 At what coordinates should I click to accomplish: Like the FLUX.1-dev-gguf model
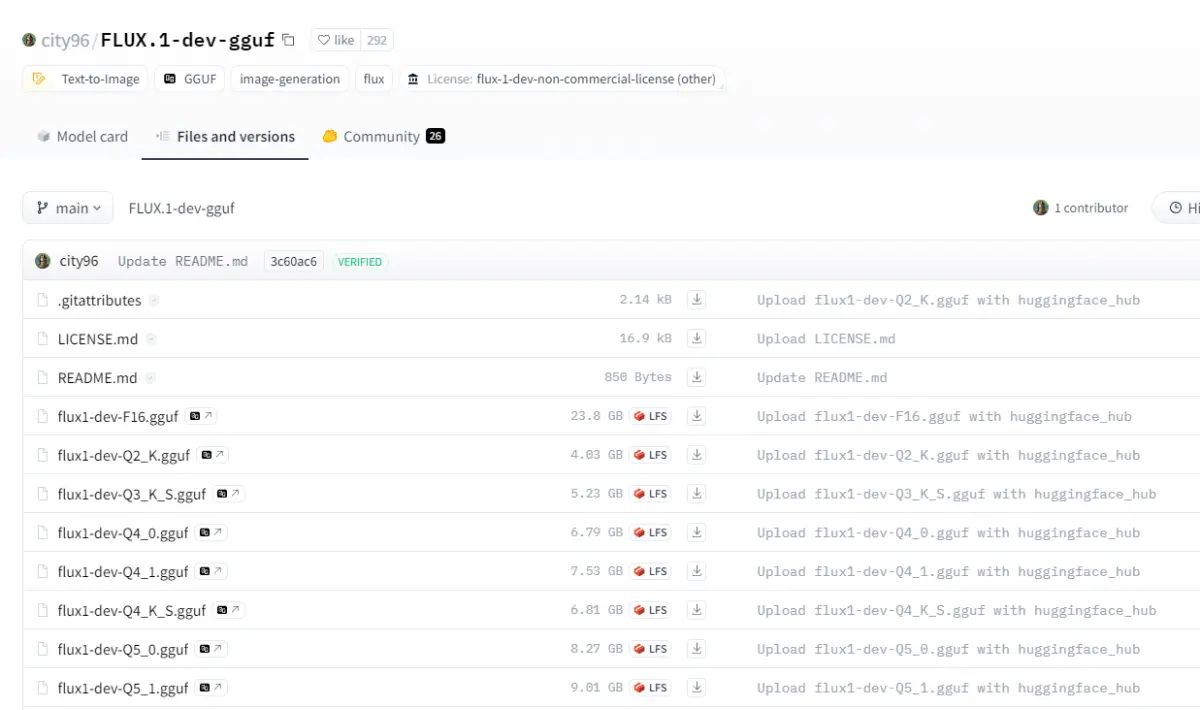pyautogui.click(x=336, y=40)
